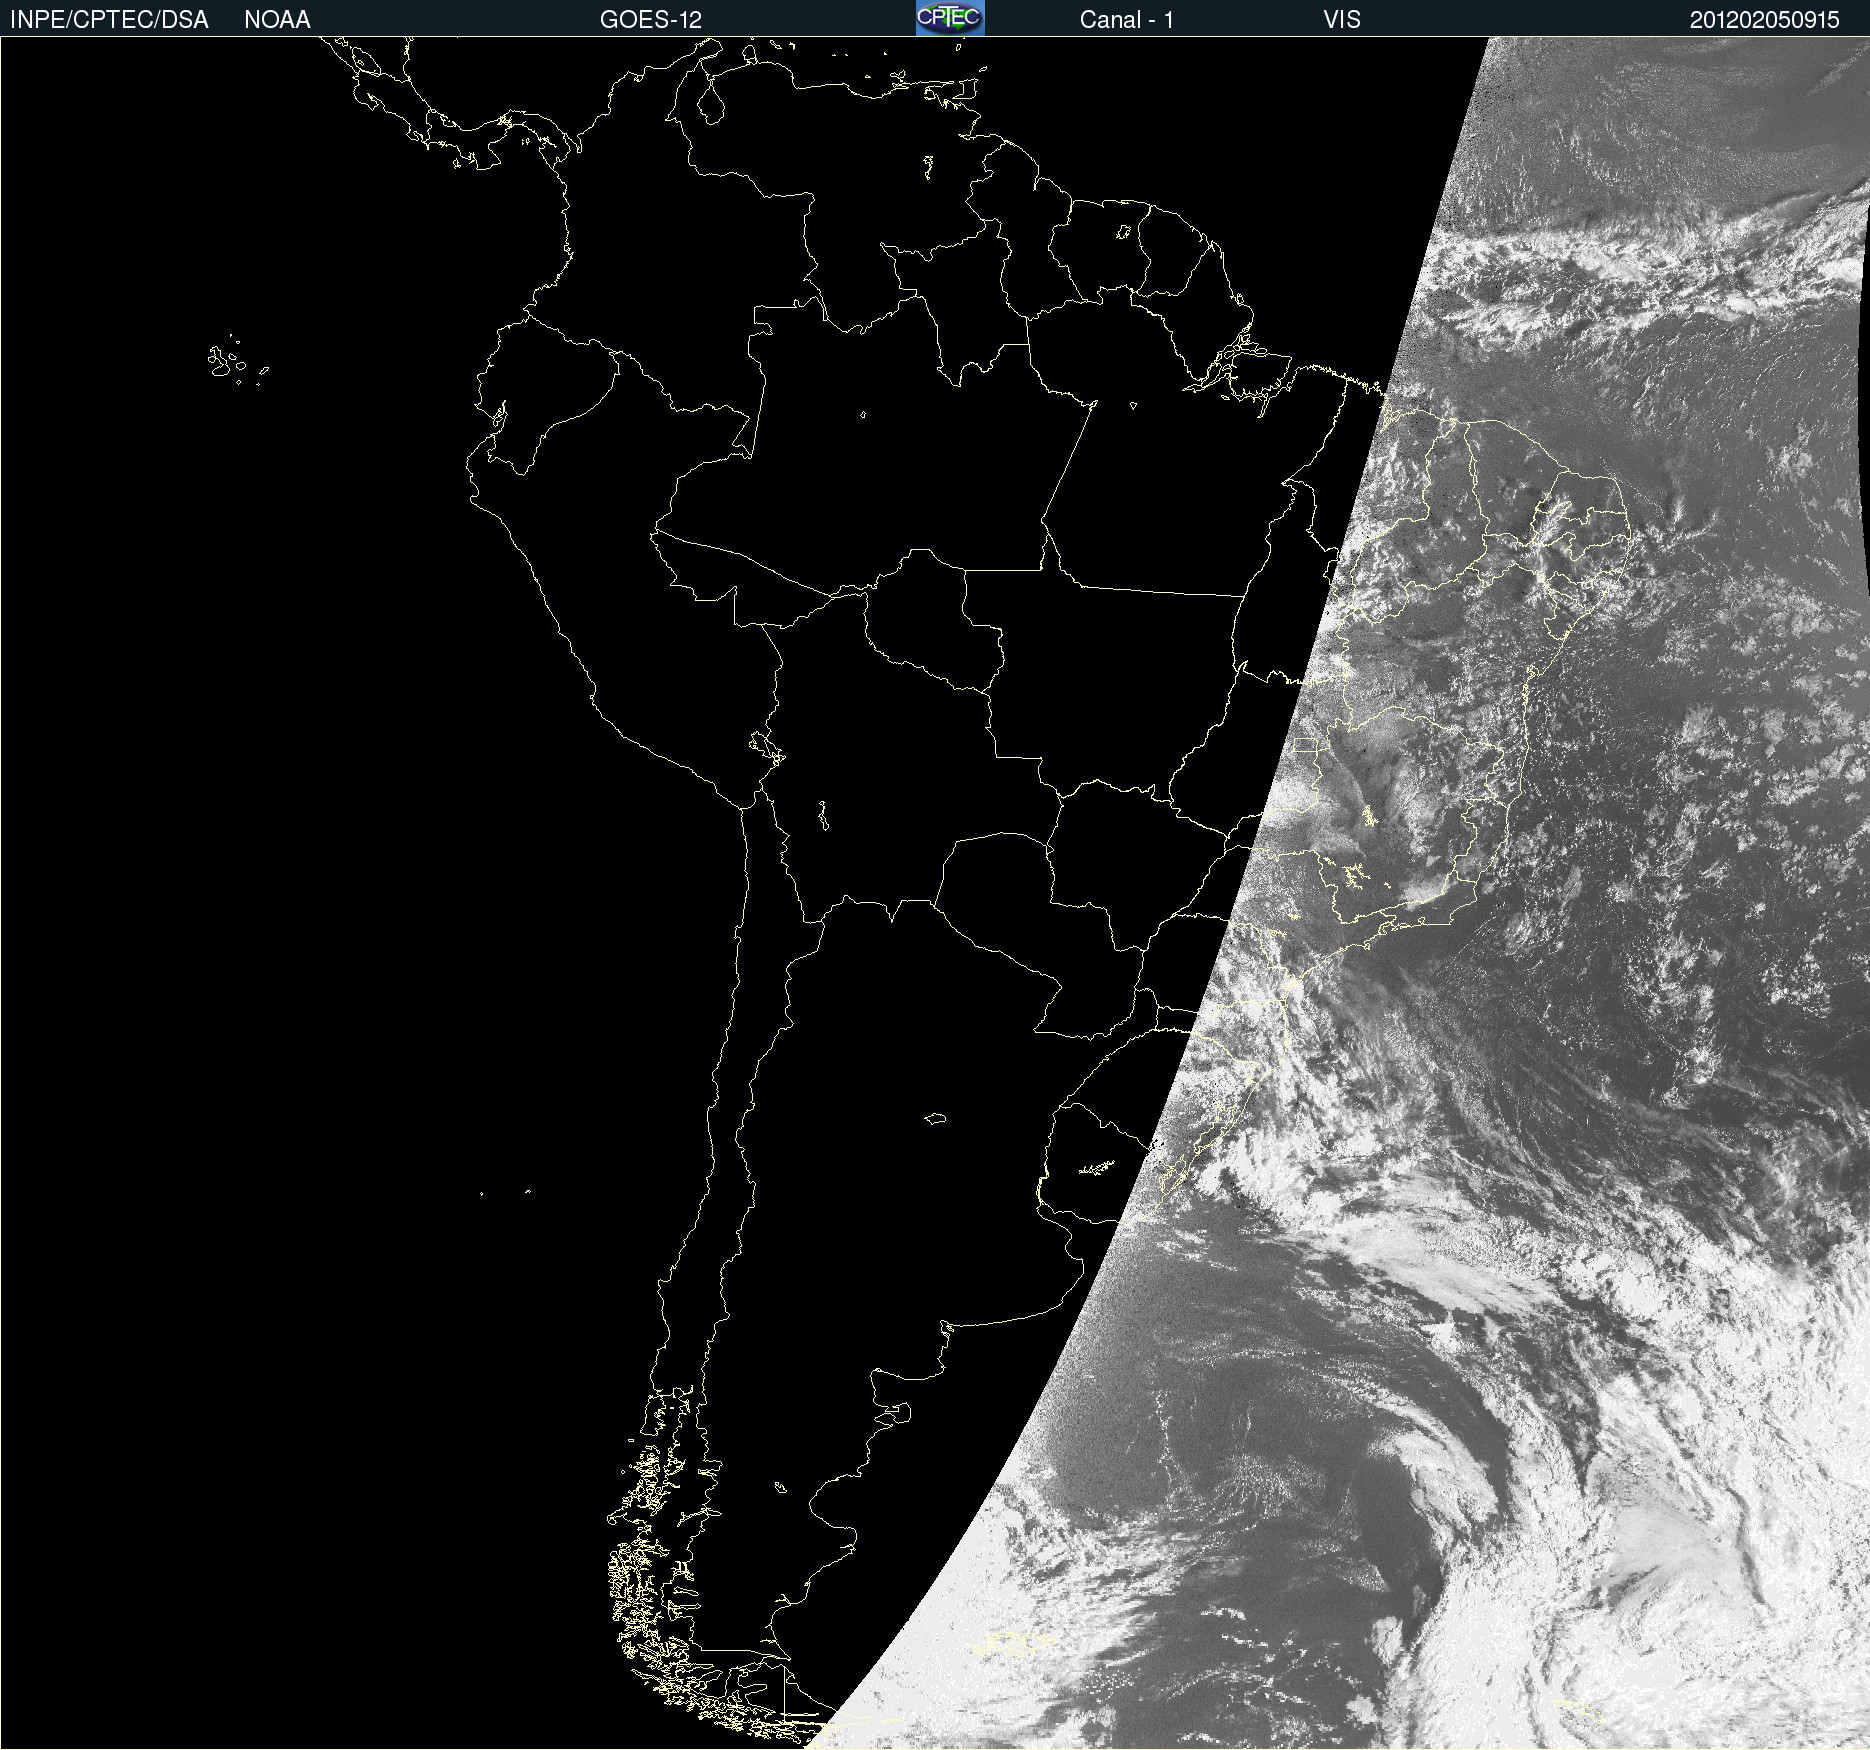
Task: Click the NOAA label in the header
Action: pyautogui.click(x=277, y=20)
